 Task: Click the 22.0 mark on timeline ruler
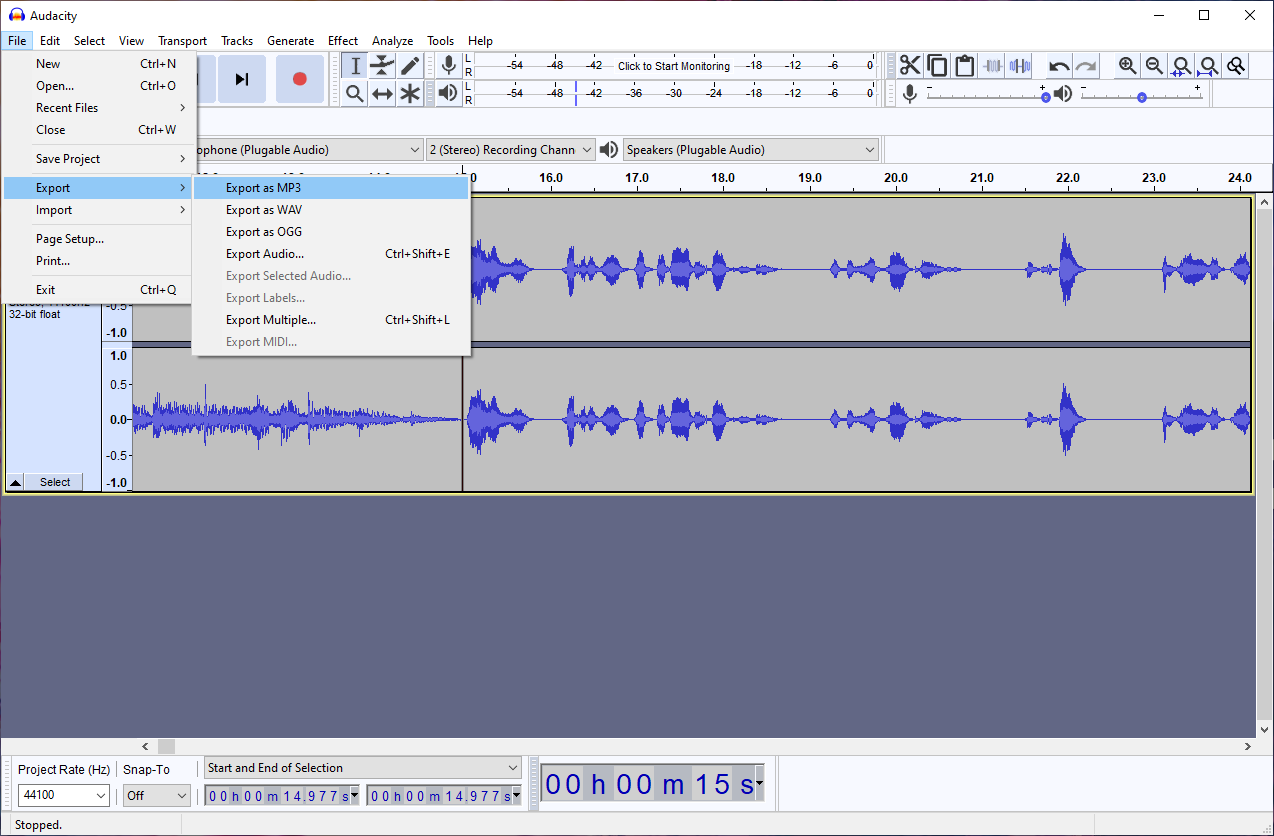[x=1068, y=178]
